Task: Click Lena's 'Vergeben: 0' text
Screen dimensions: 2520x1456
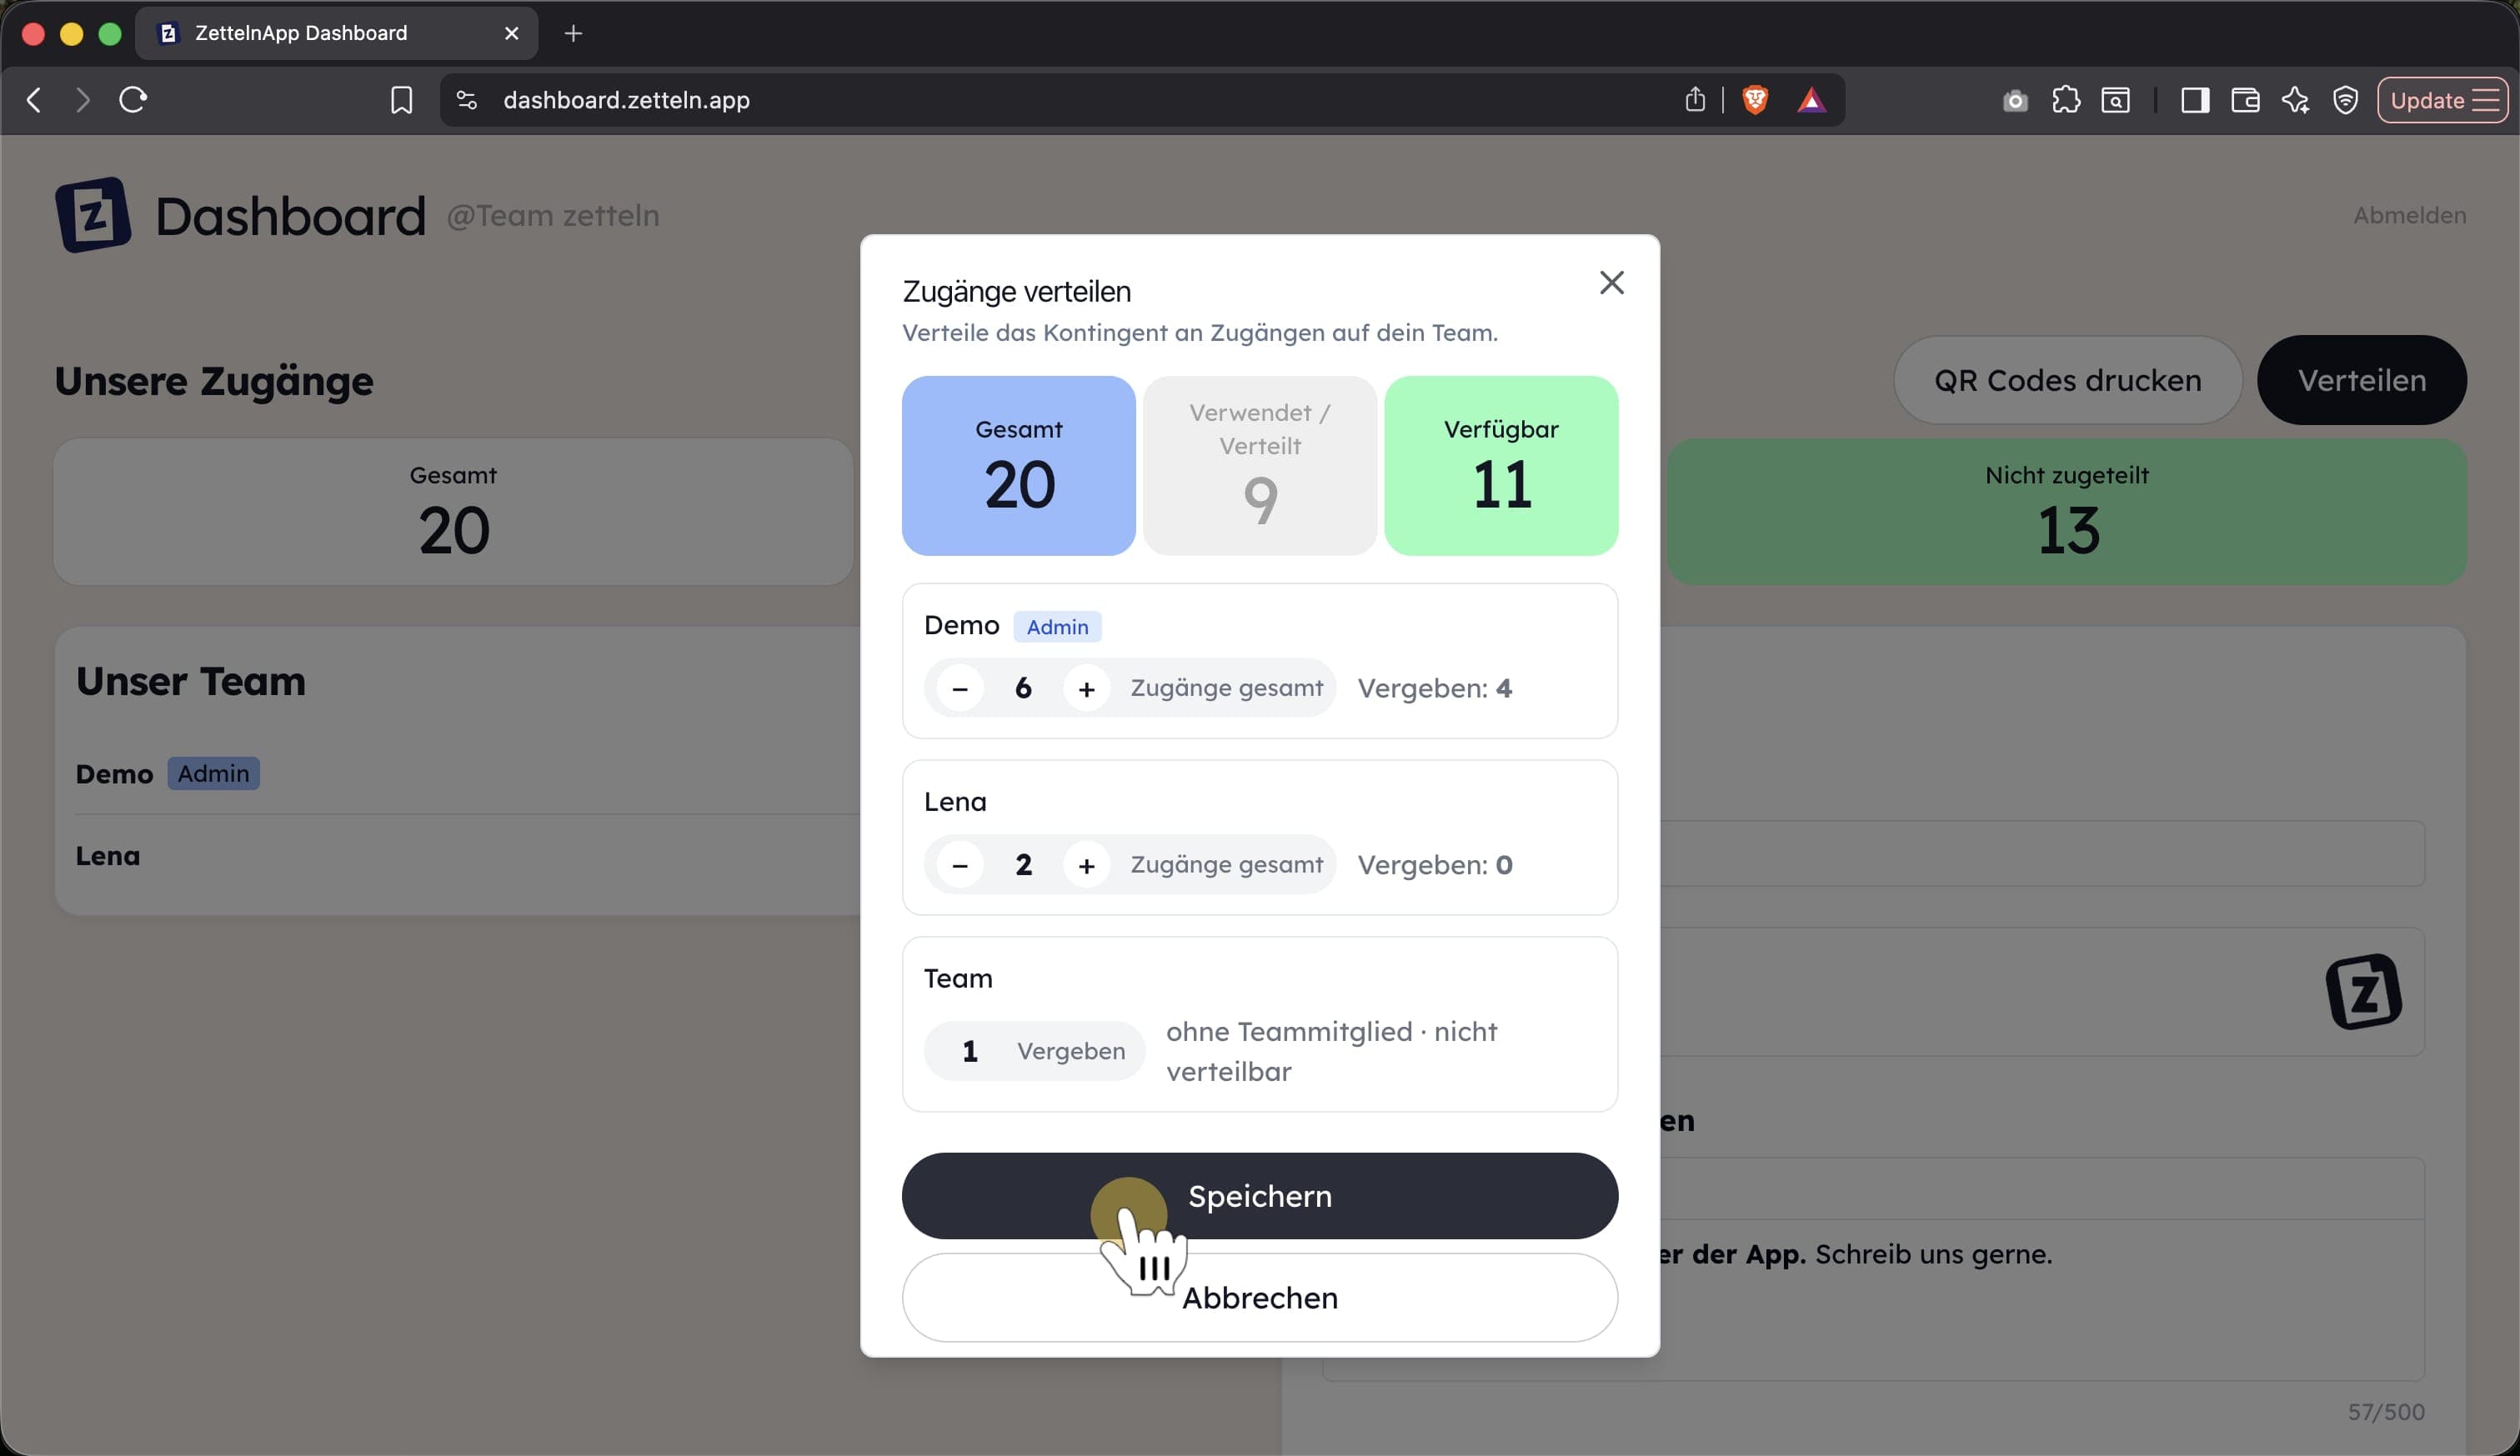Action: pyautogui.click(x=1434, y=865)
